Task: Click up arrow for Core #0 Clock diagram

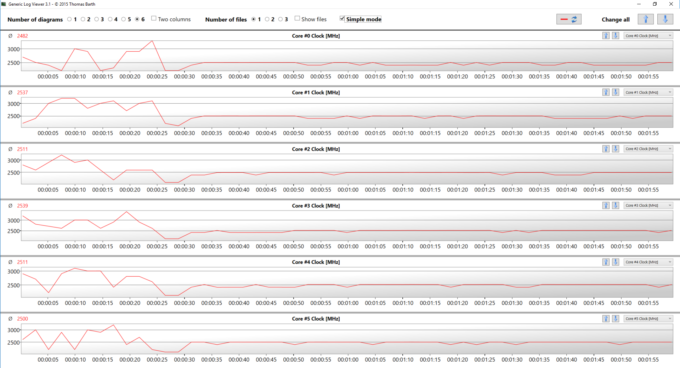Action: tap(606, 36)
